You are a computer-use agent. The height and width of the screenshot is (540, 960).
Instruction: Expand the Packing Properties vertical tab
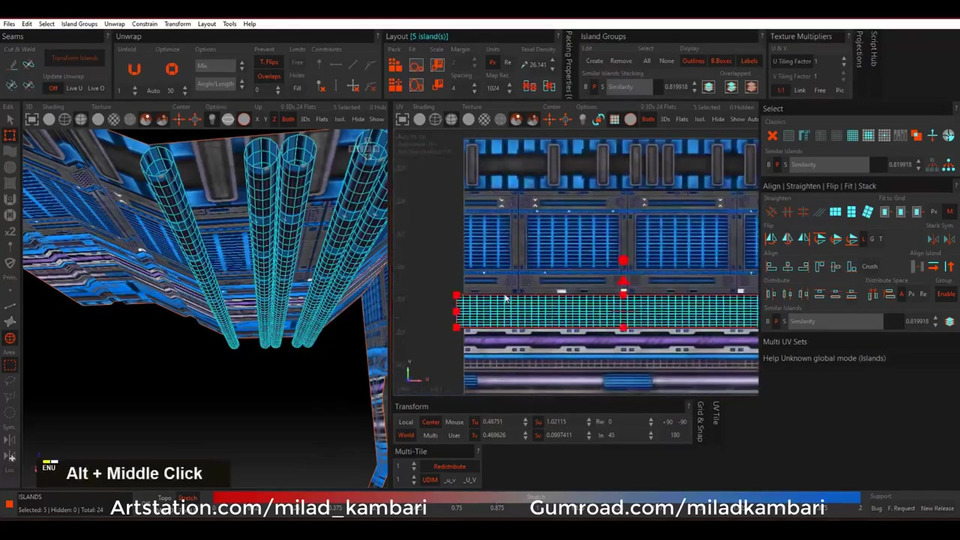[569, 65]
